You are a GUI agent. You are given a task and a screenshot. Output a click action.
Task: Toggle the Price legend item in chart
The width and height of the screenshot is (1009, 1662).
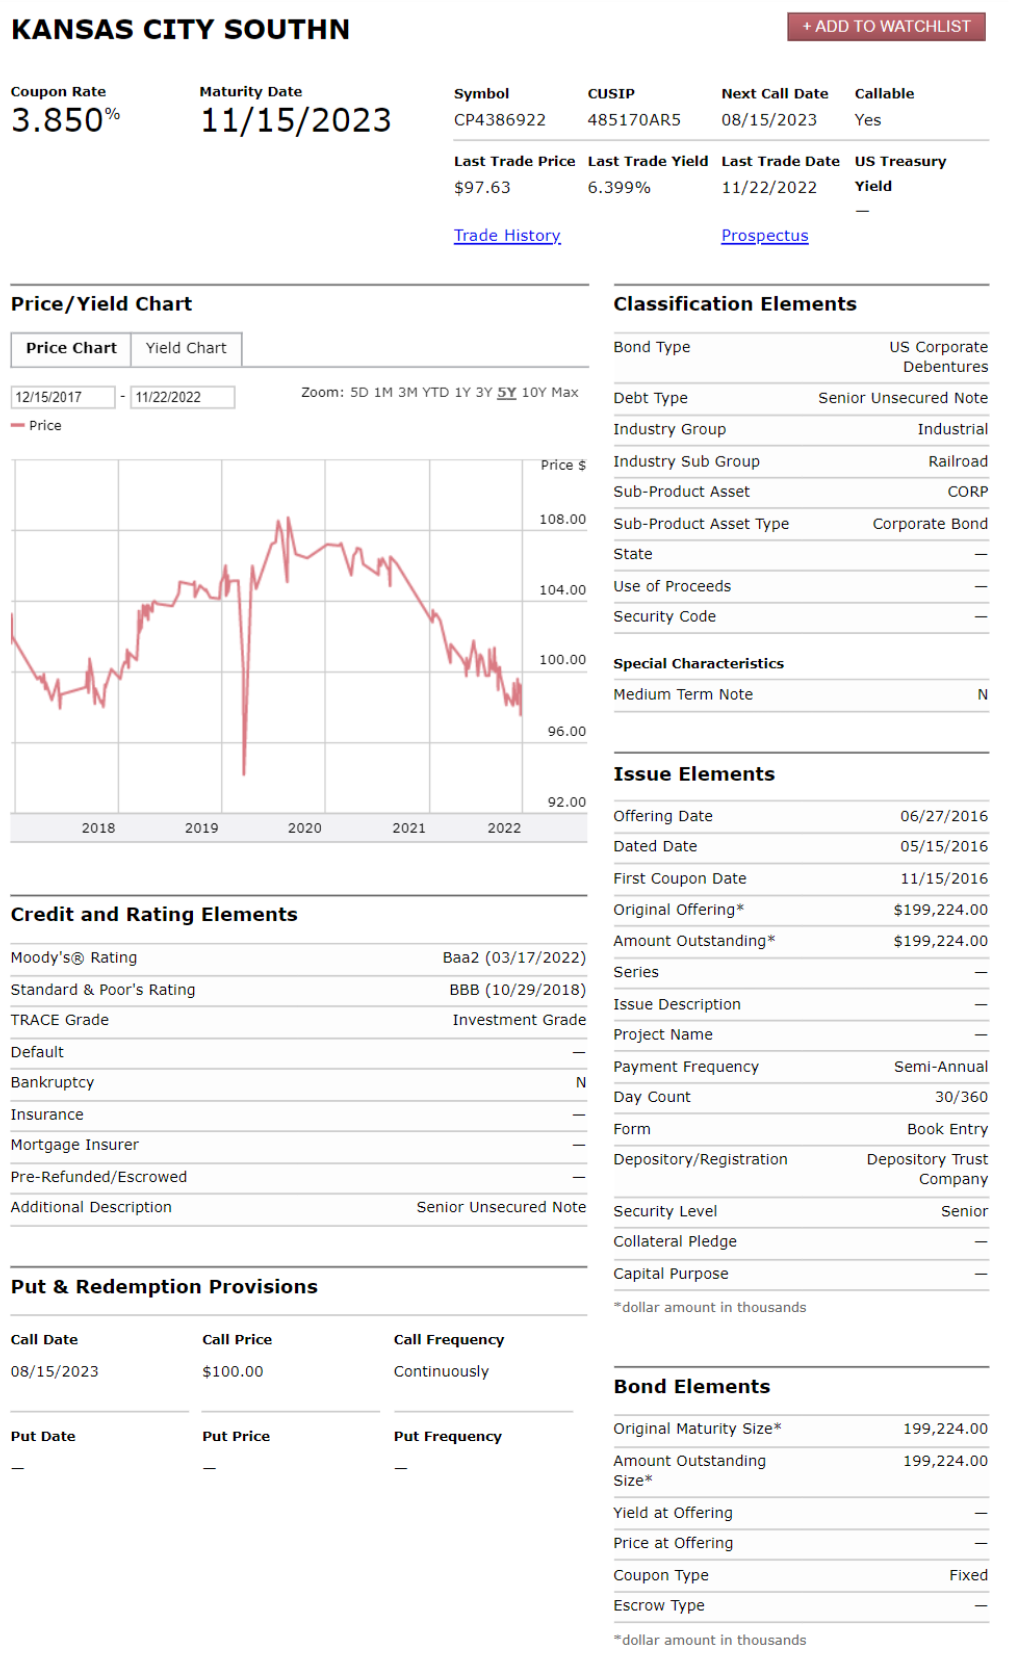pyautogui.click(x=37, y=425)
